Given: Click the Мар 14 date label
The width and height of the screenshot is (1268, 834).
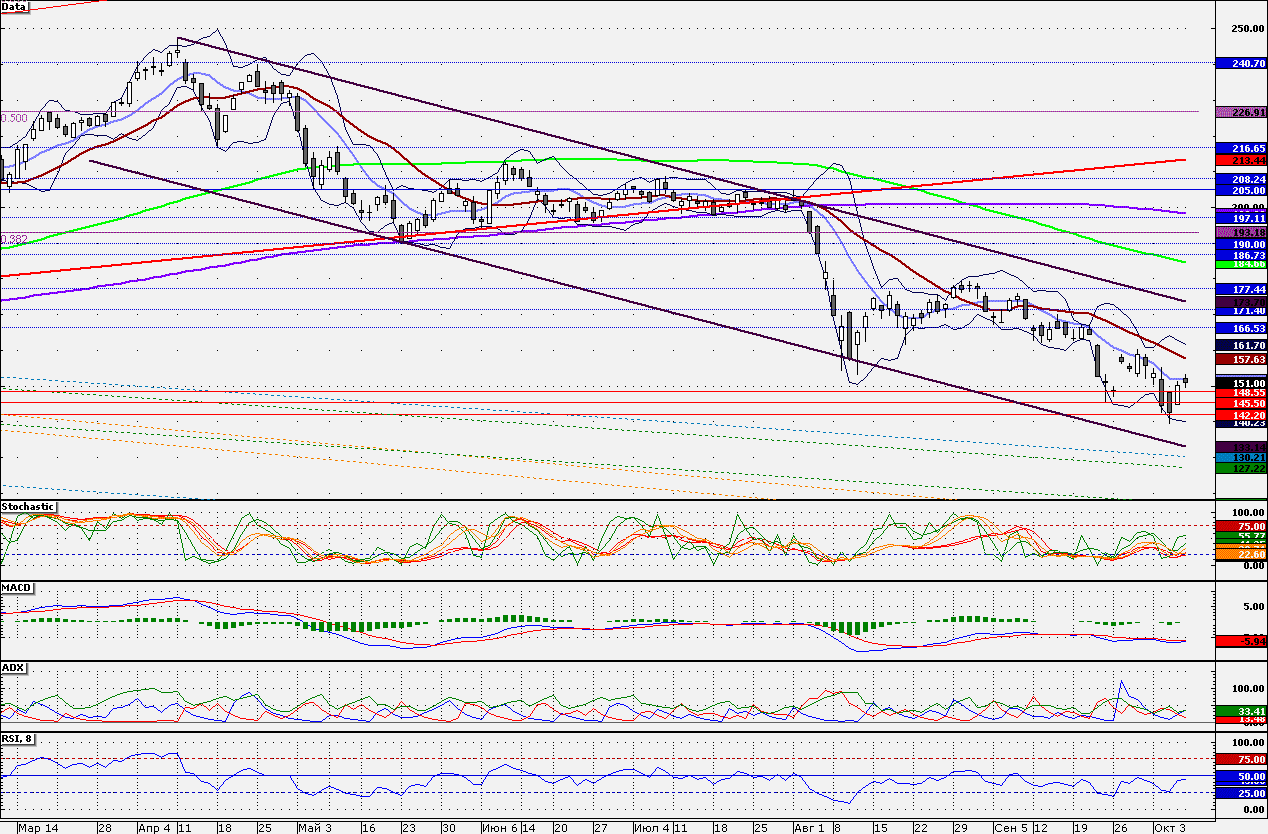Looking at the screenshot, I should pyautogui.click(x=37, y=828).
